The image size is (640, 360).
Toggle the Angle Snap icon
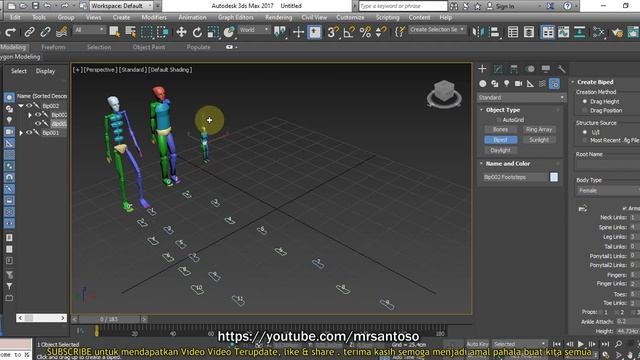(x=349, y=32)
